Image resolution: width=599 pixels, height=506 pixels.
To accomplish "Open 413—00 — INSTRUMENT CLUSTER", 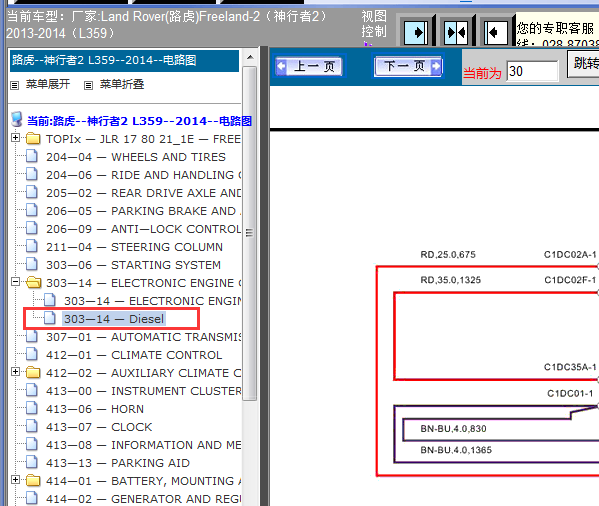I will click(143, 391).
